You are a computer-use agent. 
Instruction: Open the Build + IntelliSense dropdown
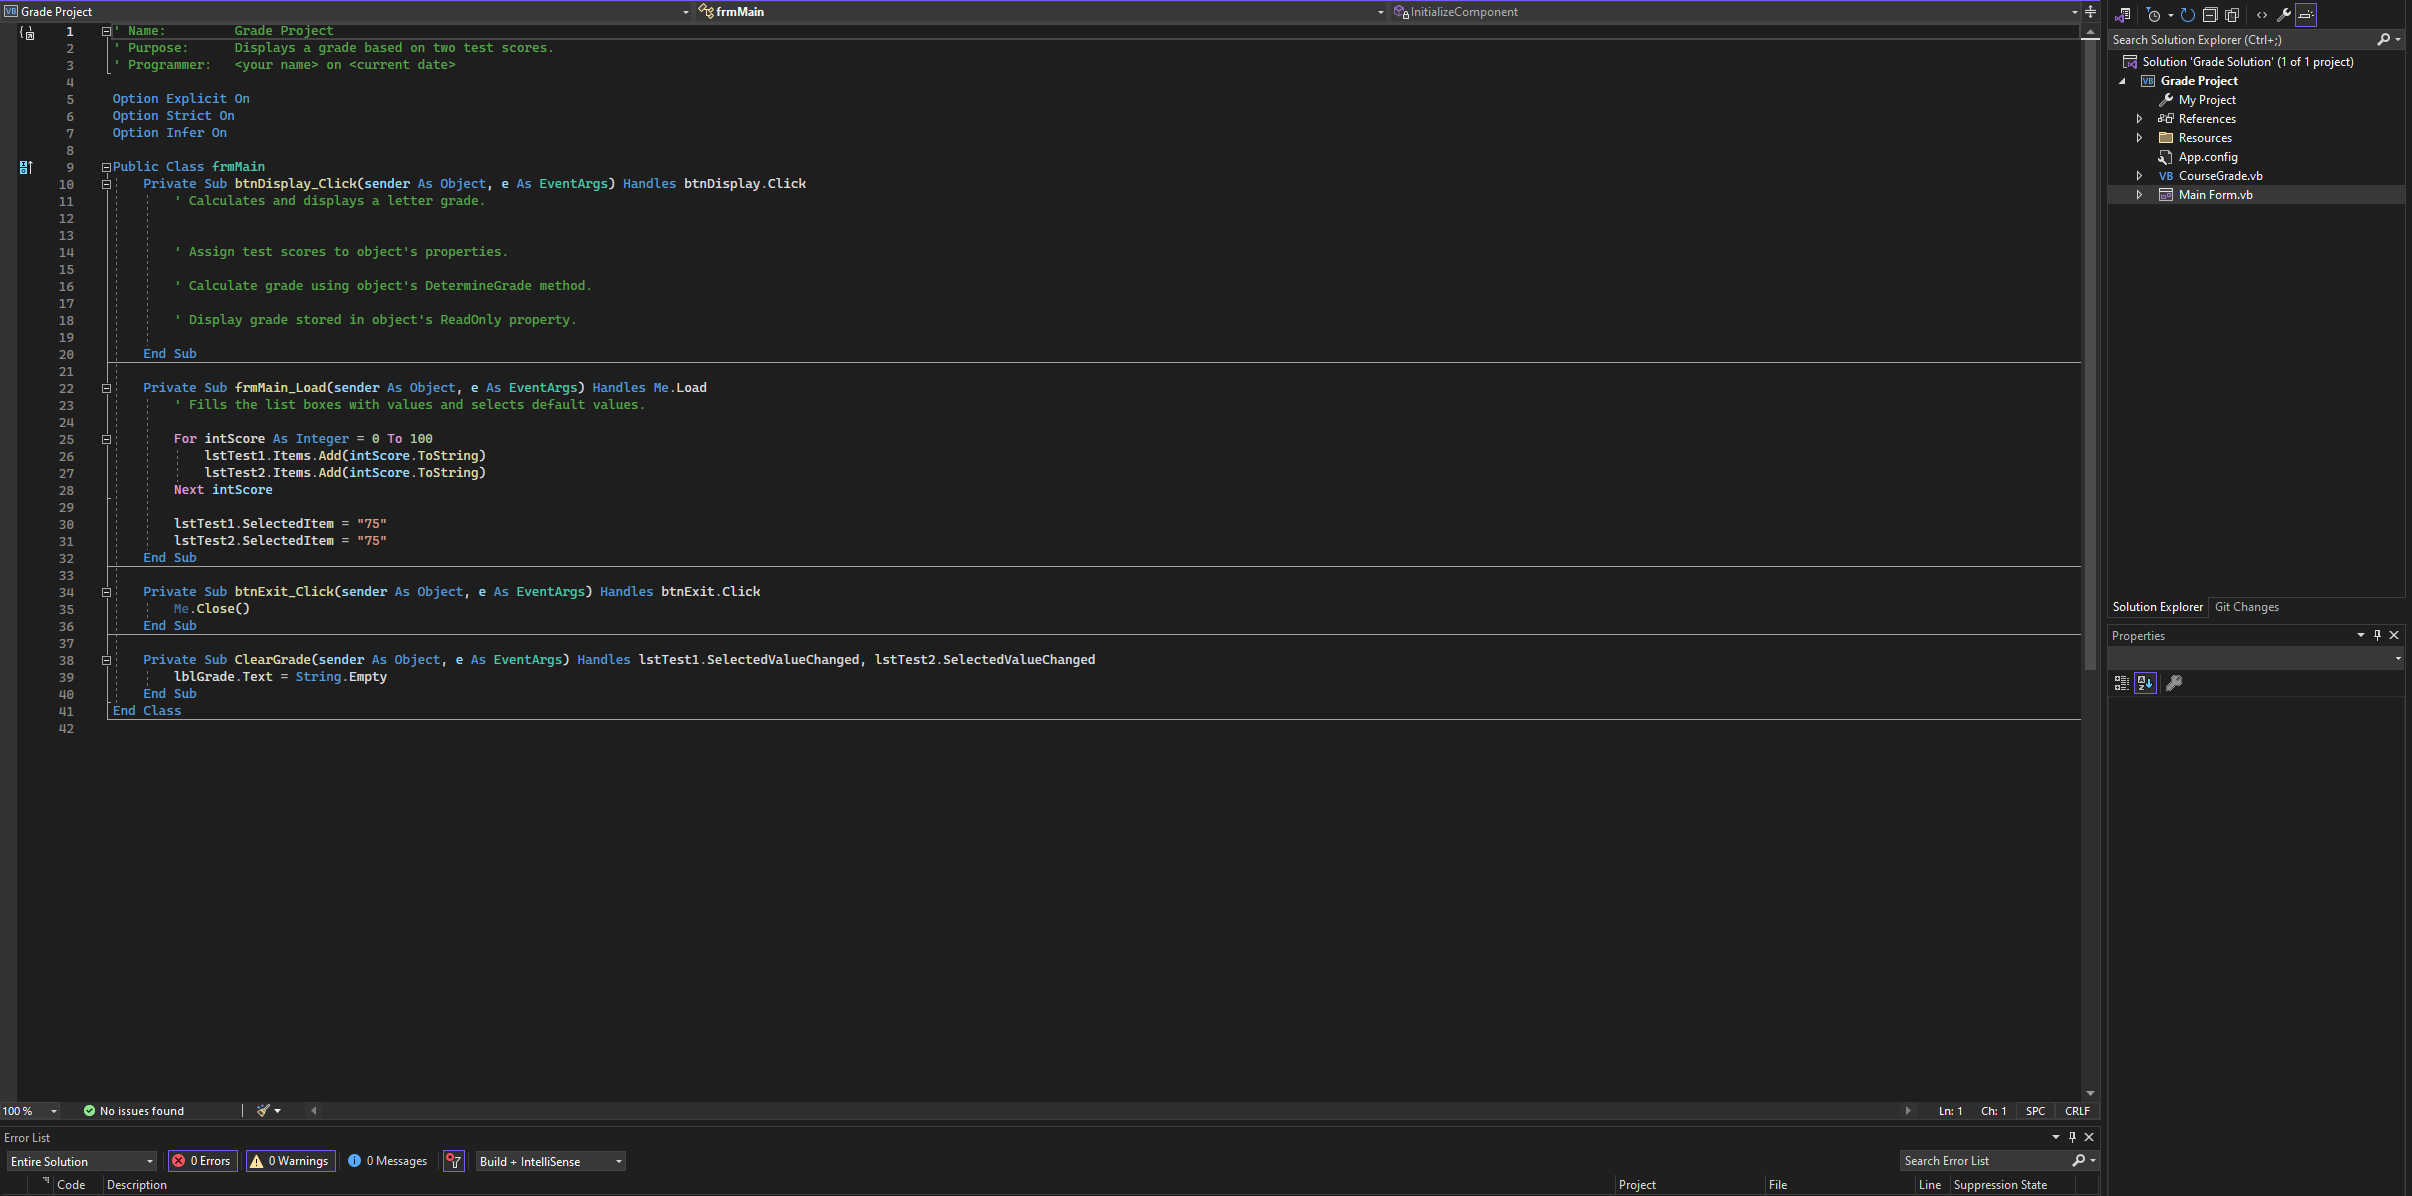pyautogui.click(x=550, y=1161)
